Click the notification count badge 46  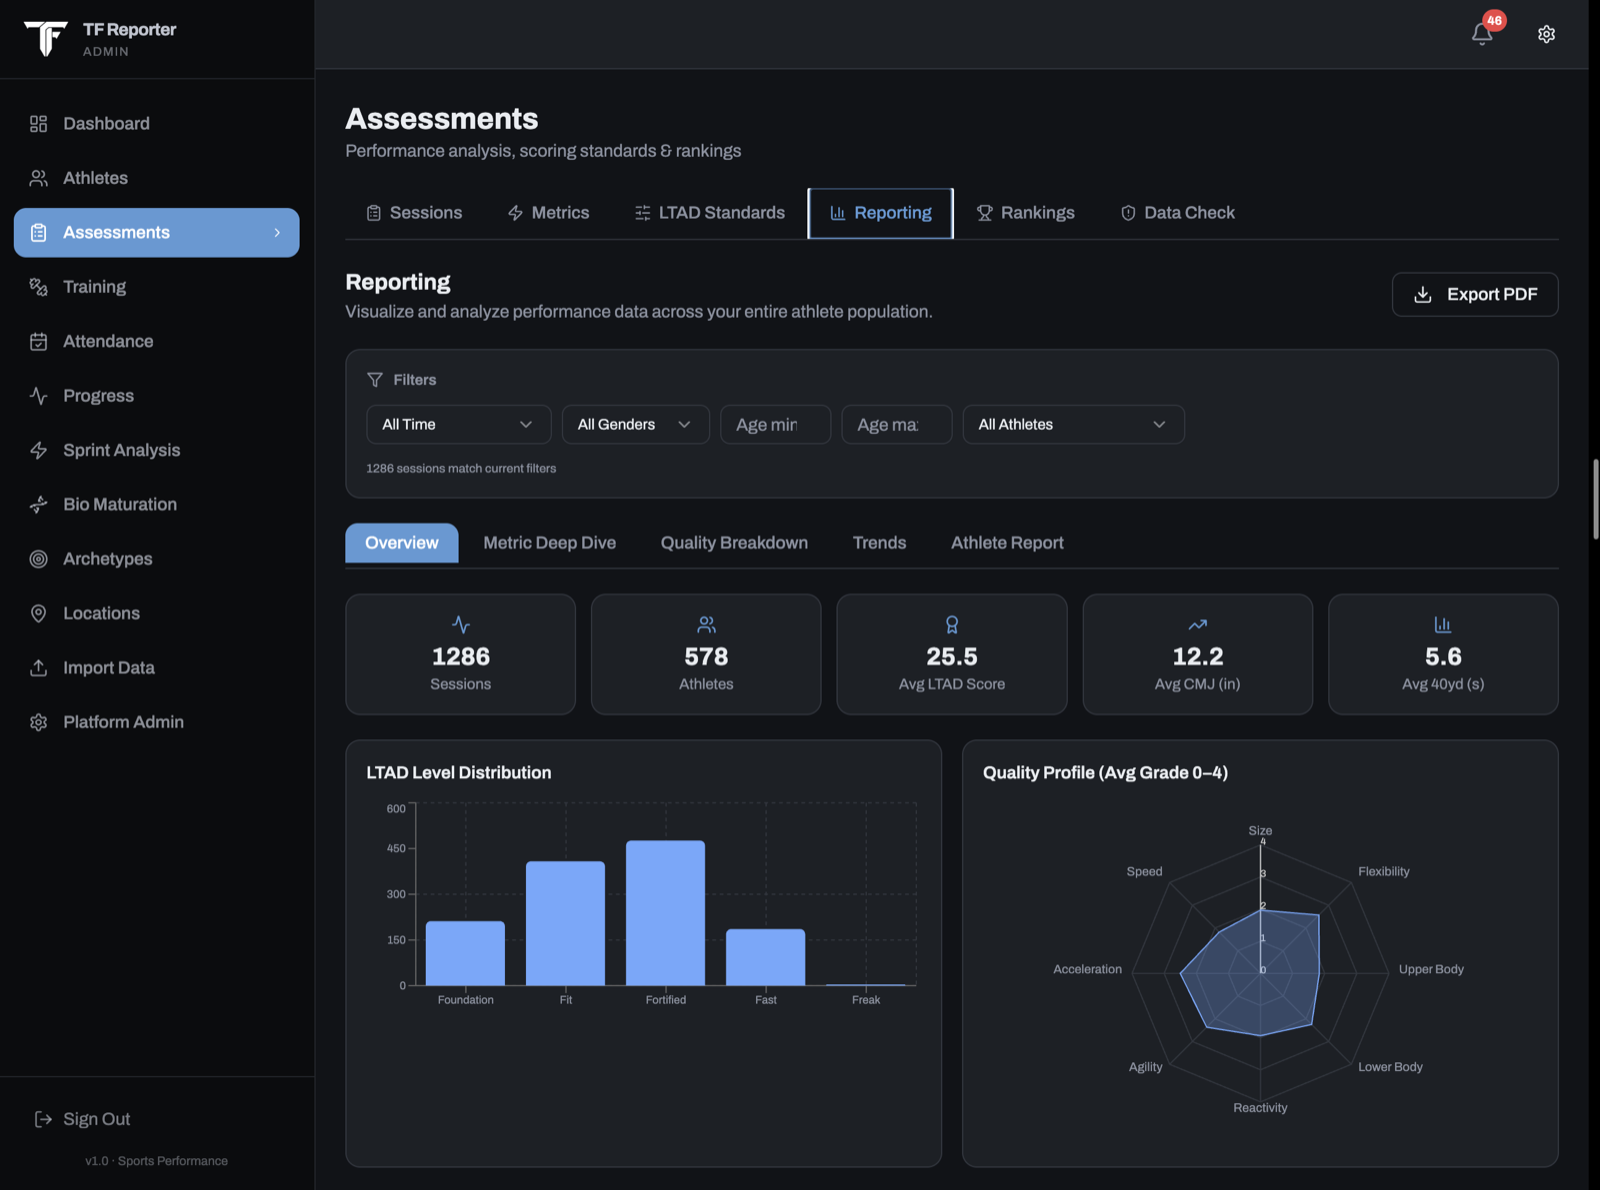[1494, 20]
